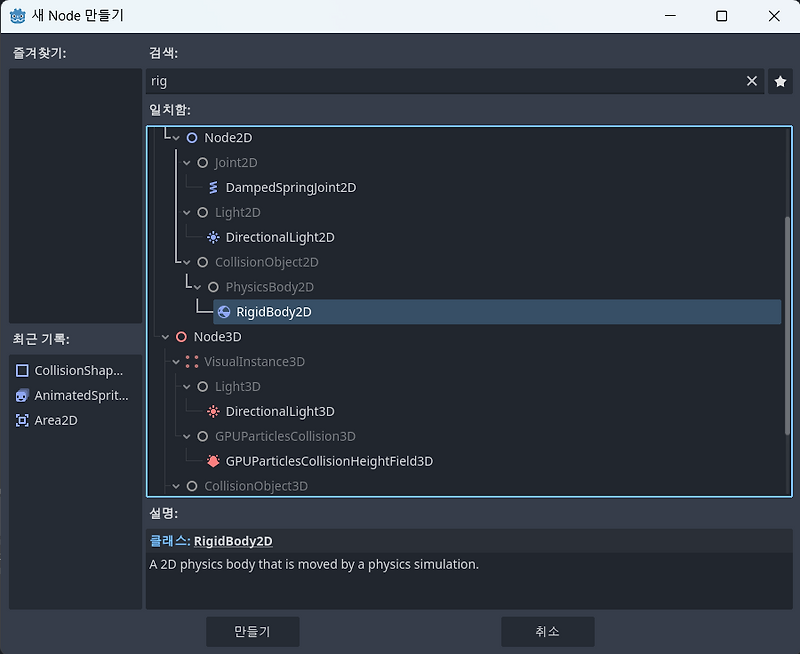This screenshot has width=800, height=654.
Task: Click the DirectionalLight2D sun icon
Action: click(x=211, y=237)
